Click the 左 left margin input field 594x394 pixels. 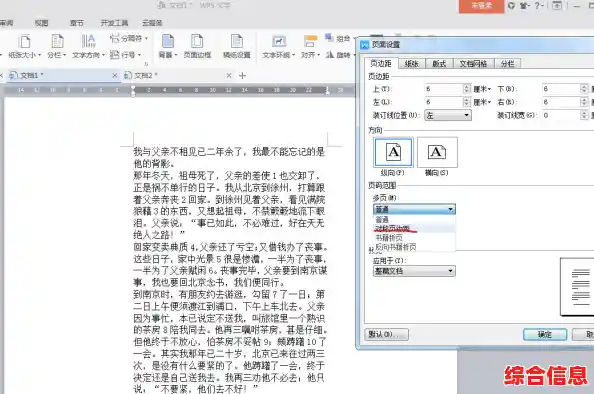[x=444, y=102]
